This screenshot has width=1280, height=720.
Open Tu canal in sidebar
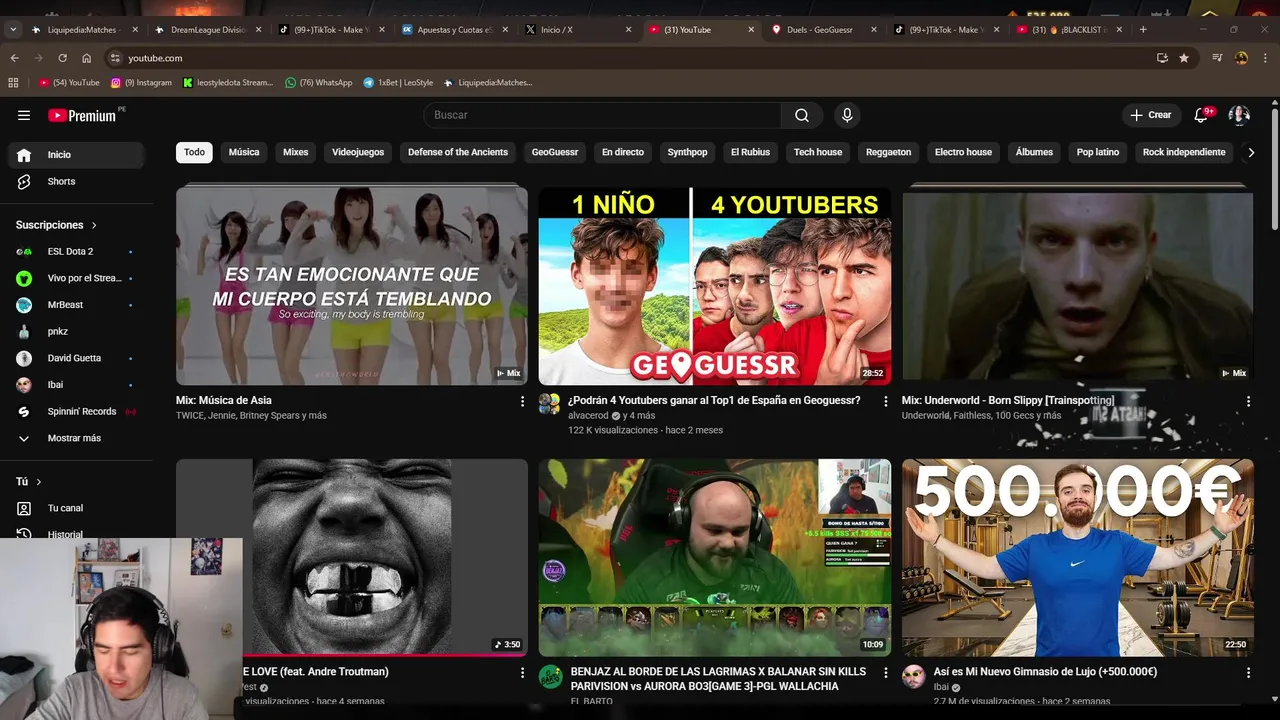[x=77, y=508]
